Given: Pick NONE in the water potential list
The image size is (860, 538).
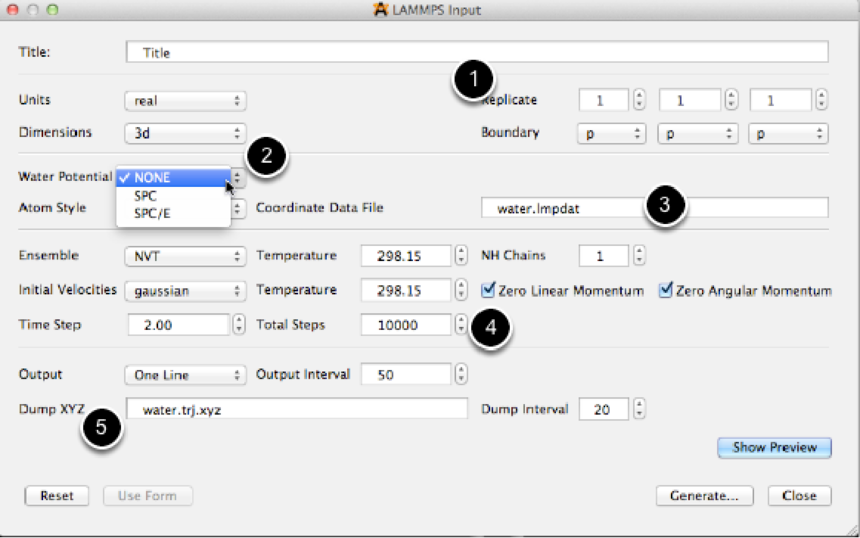Looking at the screenshot, I should [x=152, y=177].
